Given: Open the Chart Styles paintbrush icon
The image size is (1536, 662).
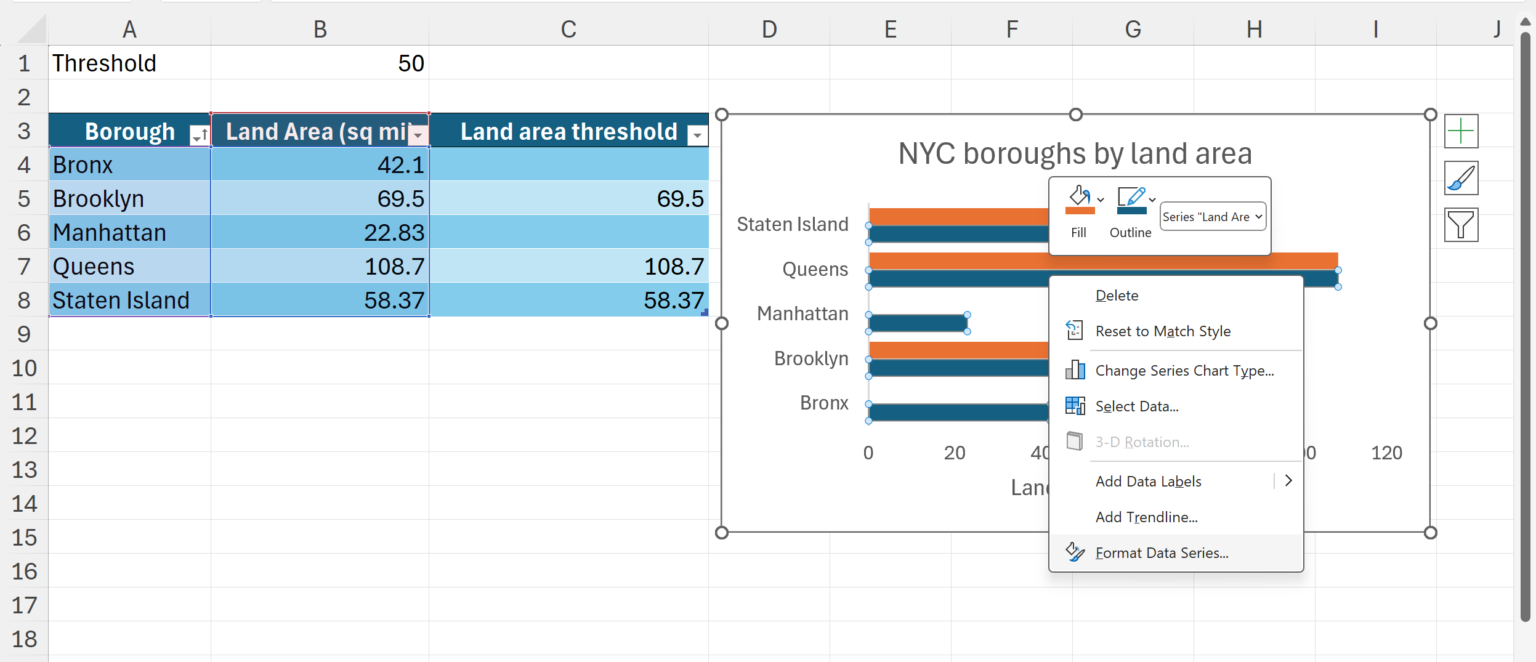Looking at the screenshot, I should pos(1461,178).
